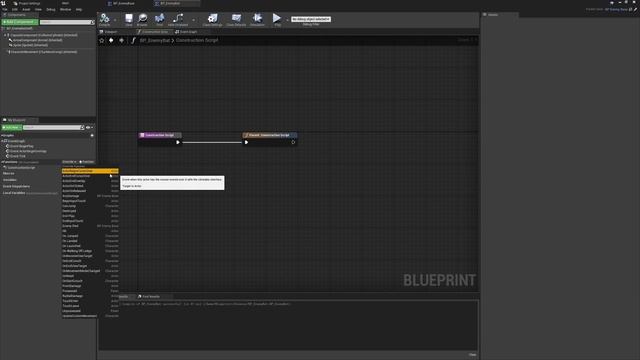This screenshot has width=640, height=360.
Task: Open Class Settings from the toolbar
Action: coord(213,19)
